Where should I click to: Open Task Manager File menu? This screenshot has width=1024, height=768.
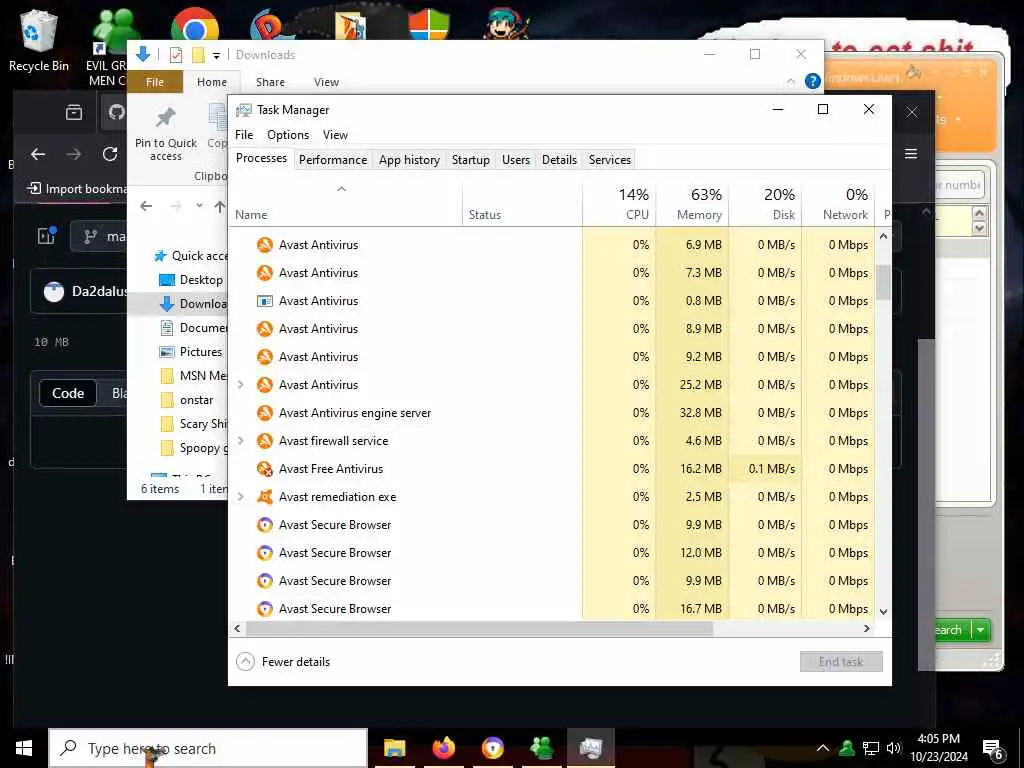[244, 135]
